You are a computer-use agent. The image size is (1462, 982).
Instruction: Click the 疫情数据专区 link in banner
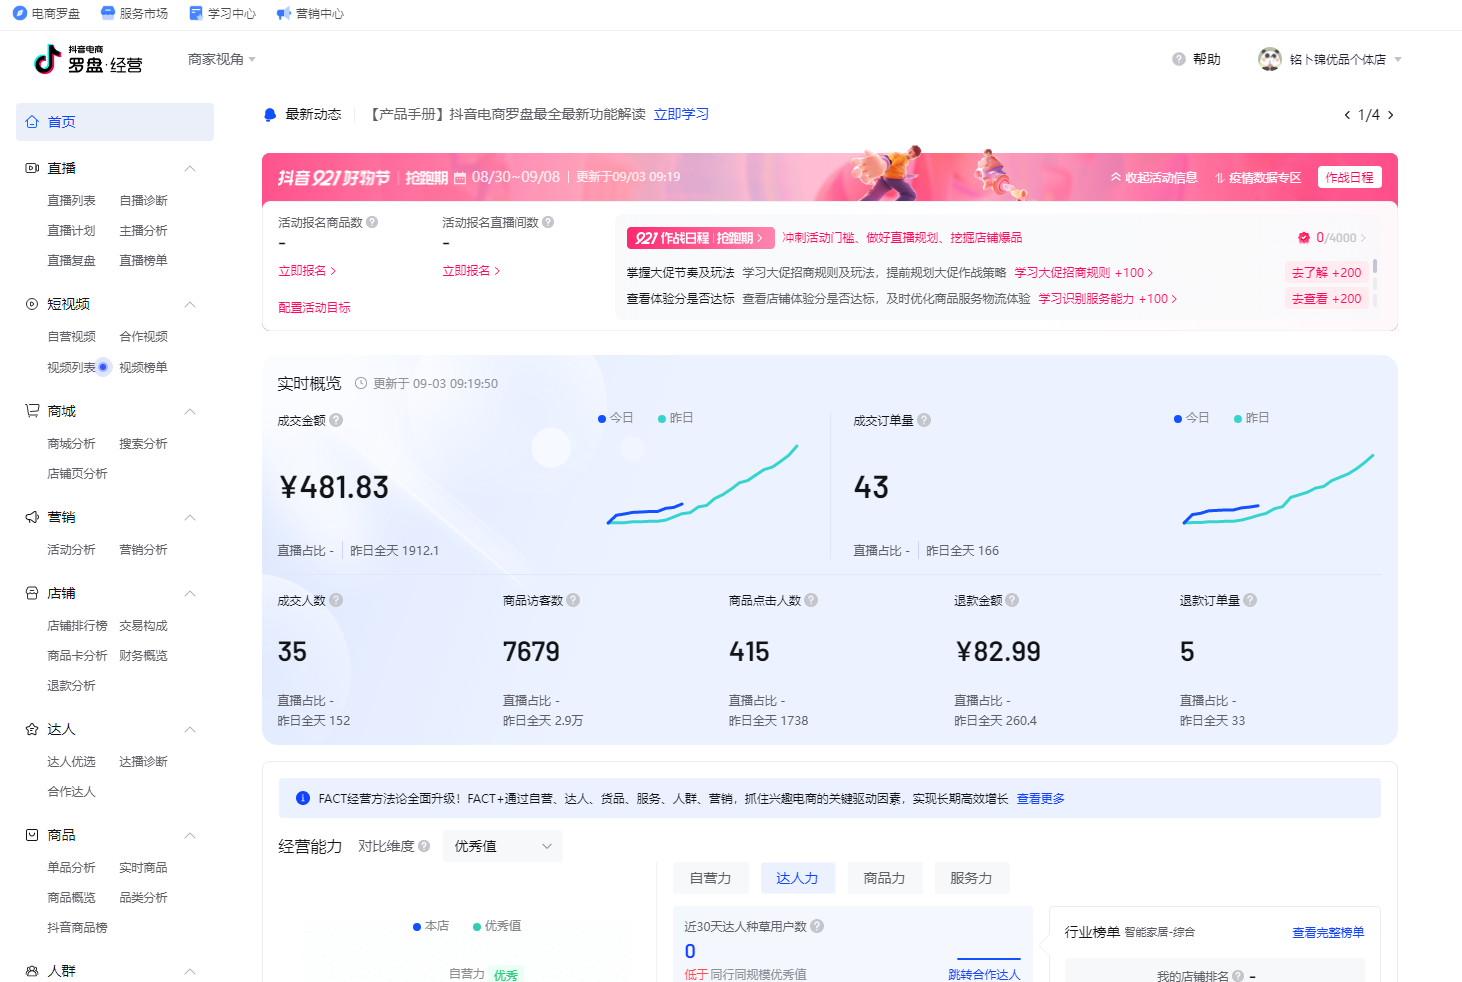click(x=1258, y=177)
